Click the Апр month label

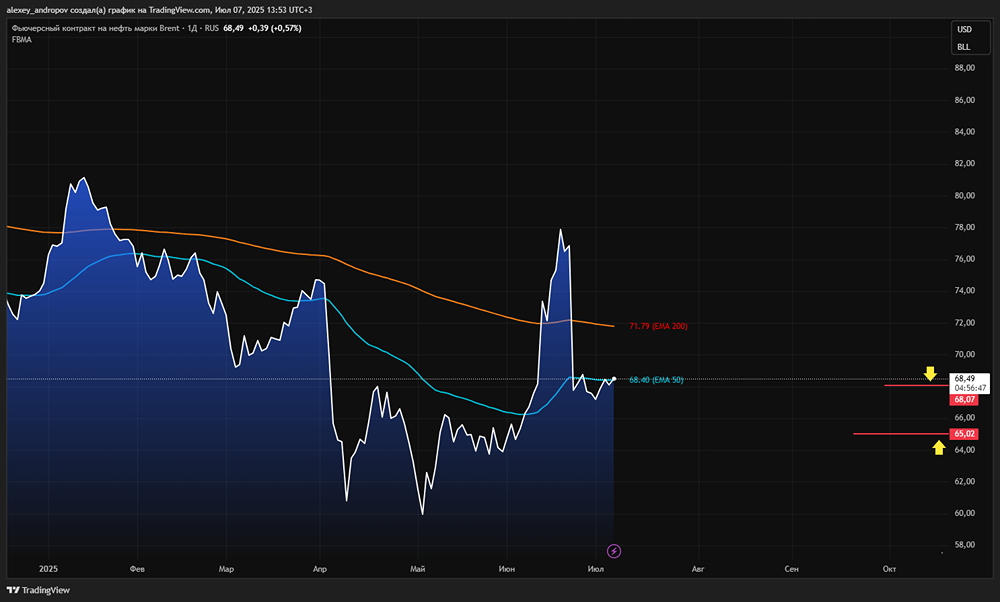point(320,569)
